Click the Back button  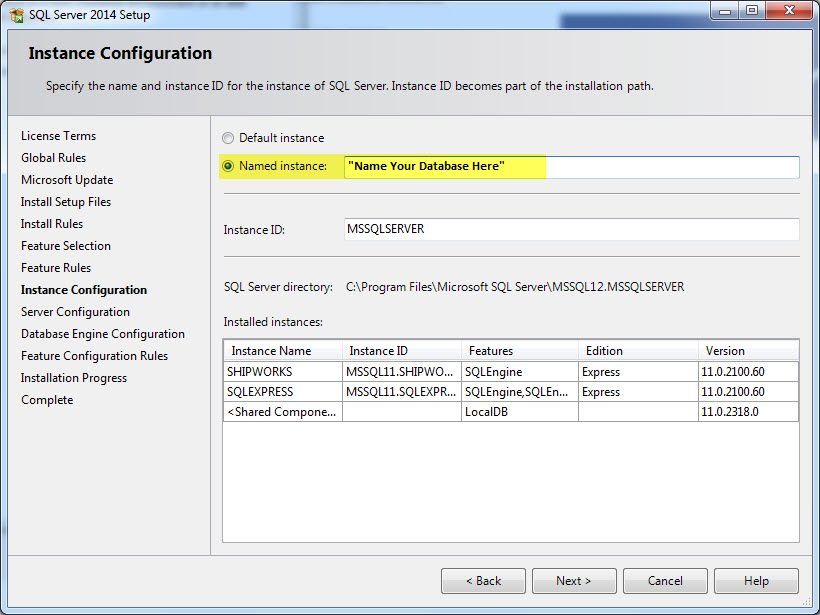tap(483, 581)
